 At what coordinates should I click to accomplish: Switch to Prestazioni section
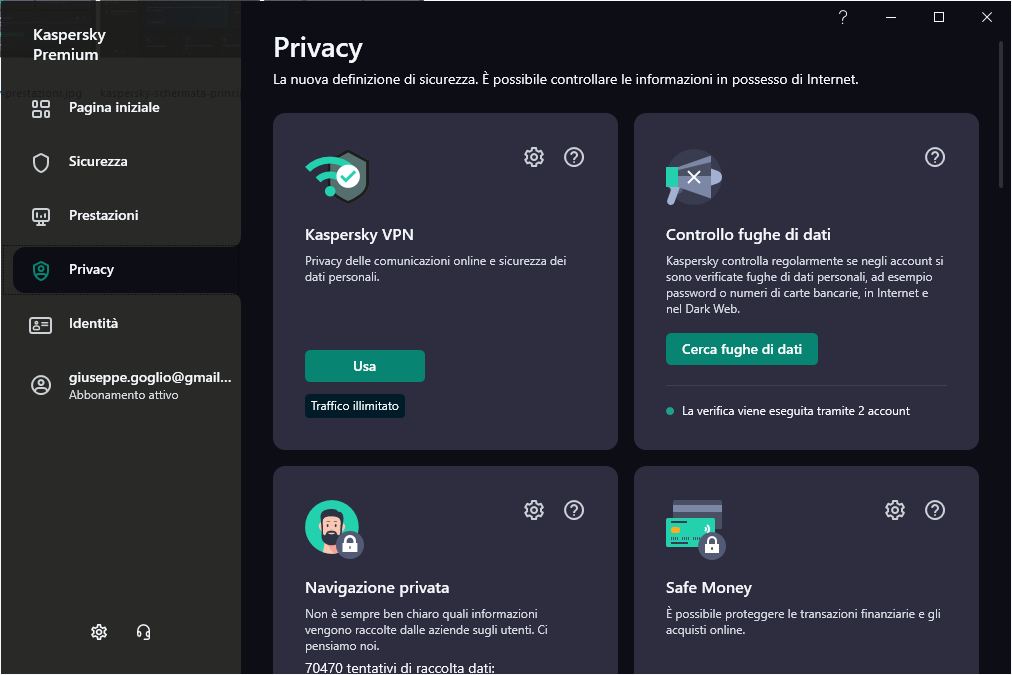tap(103, 216)
